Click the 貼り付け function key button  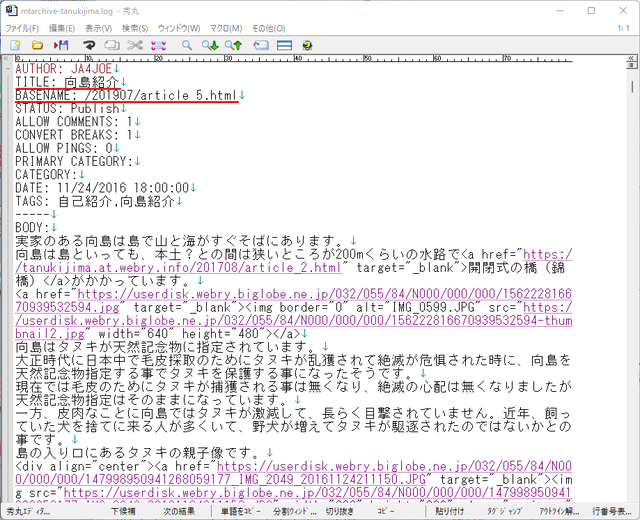[x=449, y=511]
